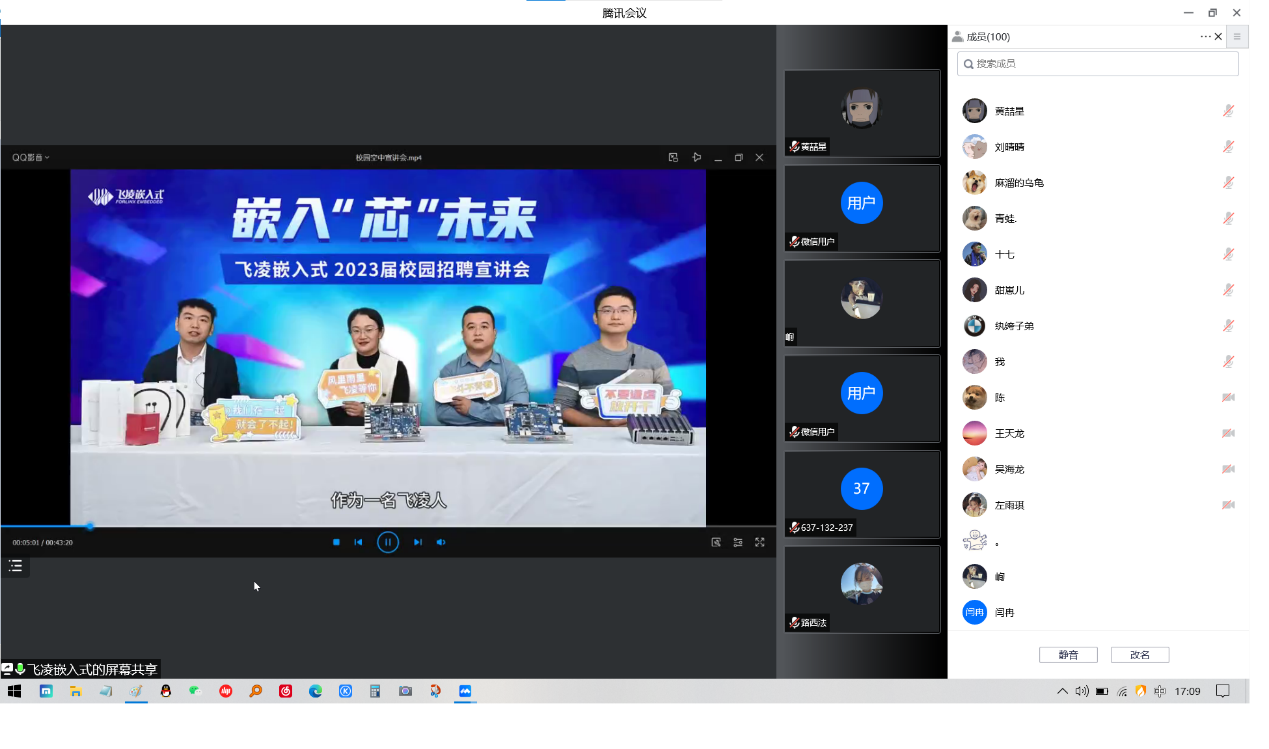
Task: Click the camera-off icon for 左雨琪
Action: point(1228,505)
